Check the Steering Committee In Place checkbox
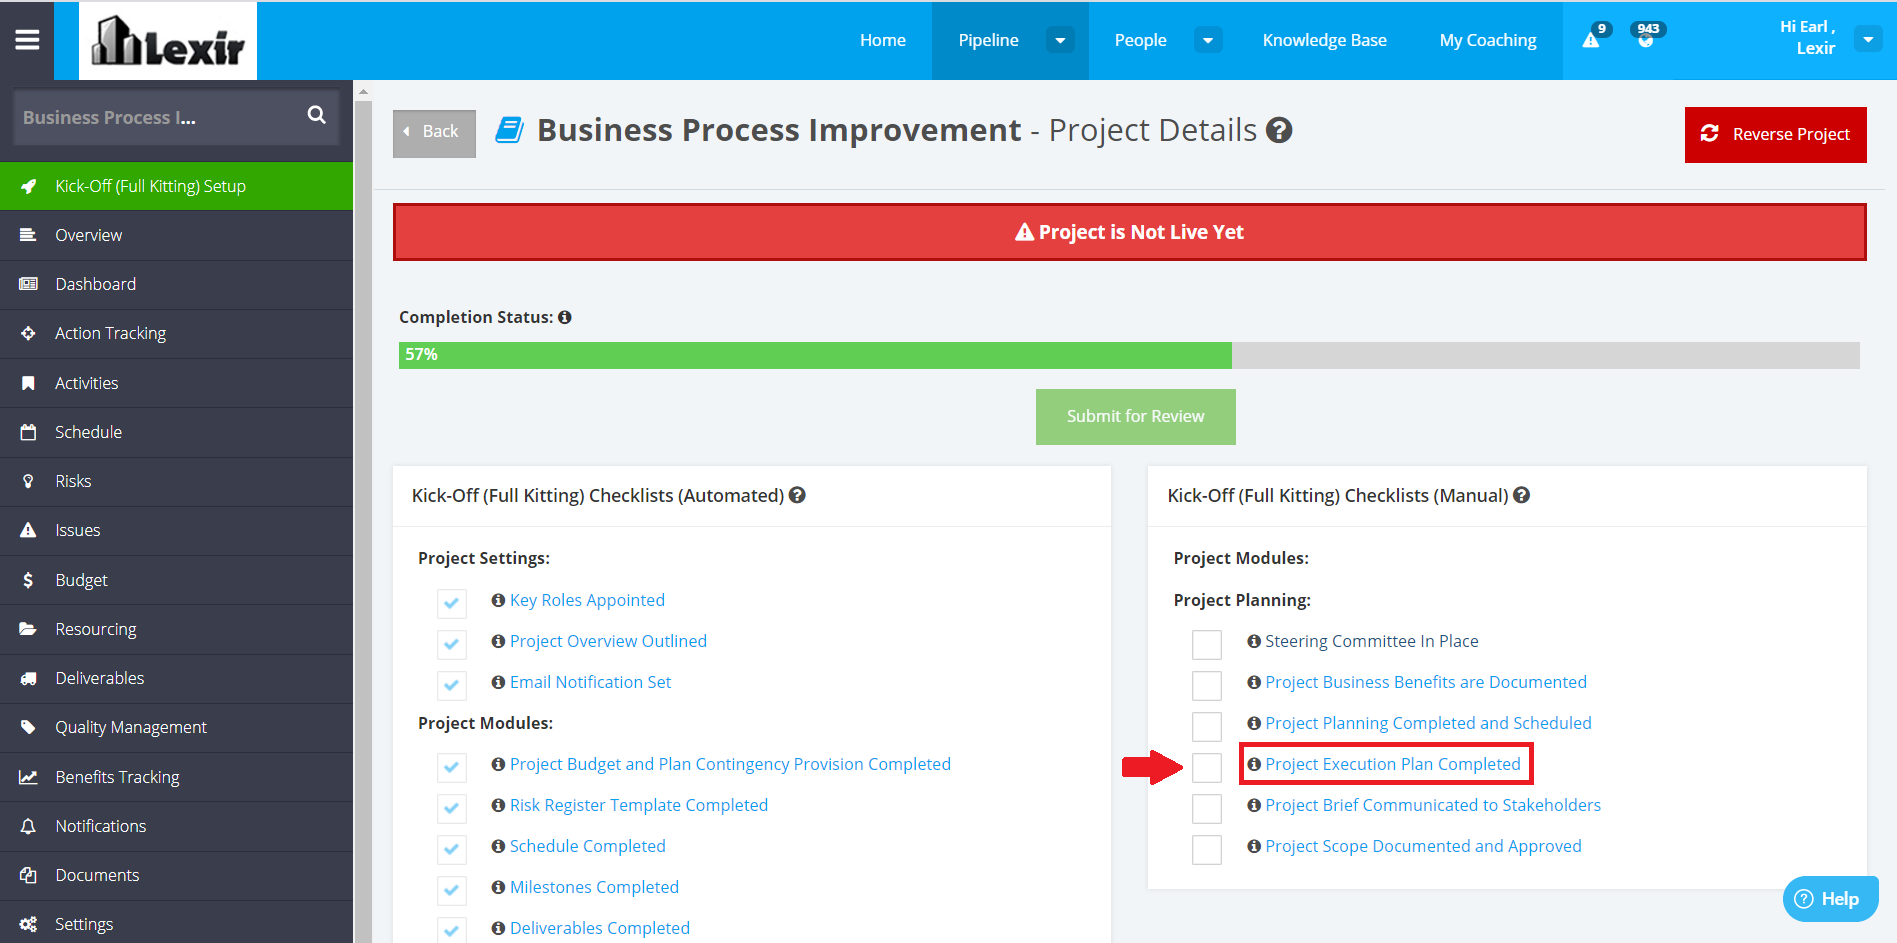The height and width of the screenshot is (943, 1897). click(x=1207, y=644)
